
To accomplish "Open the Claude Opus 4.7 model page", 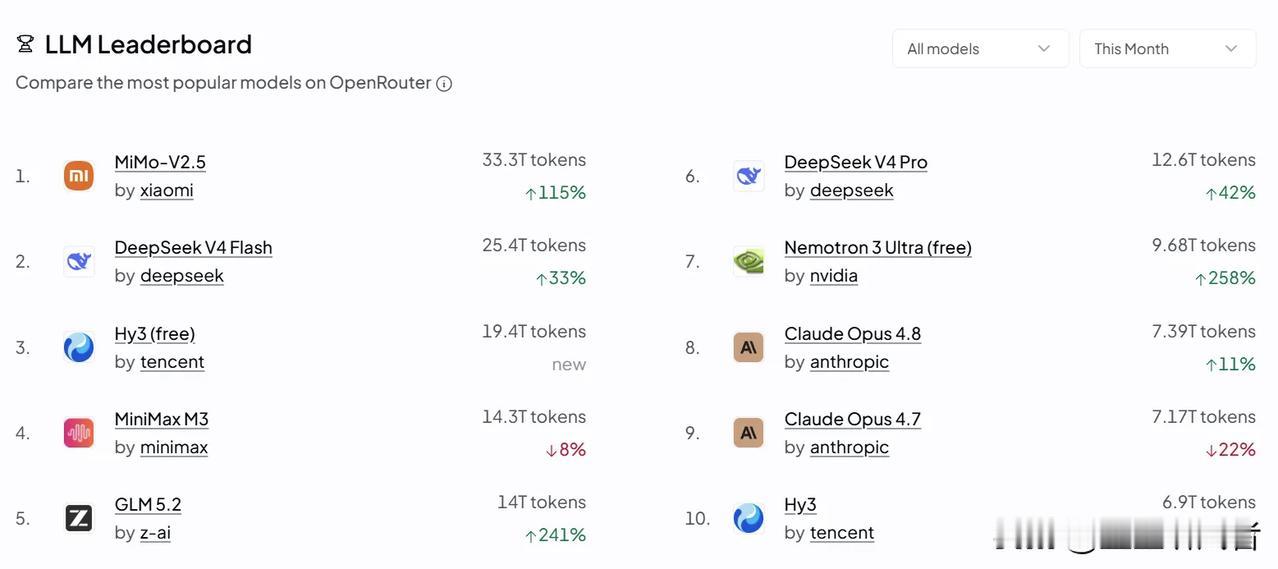I will [x=852, y=419].
